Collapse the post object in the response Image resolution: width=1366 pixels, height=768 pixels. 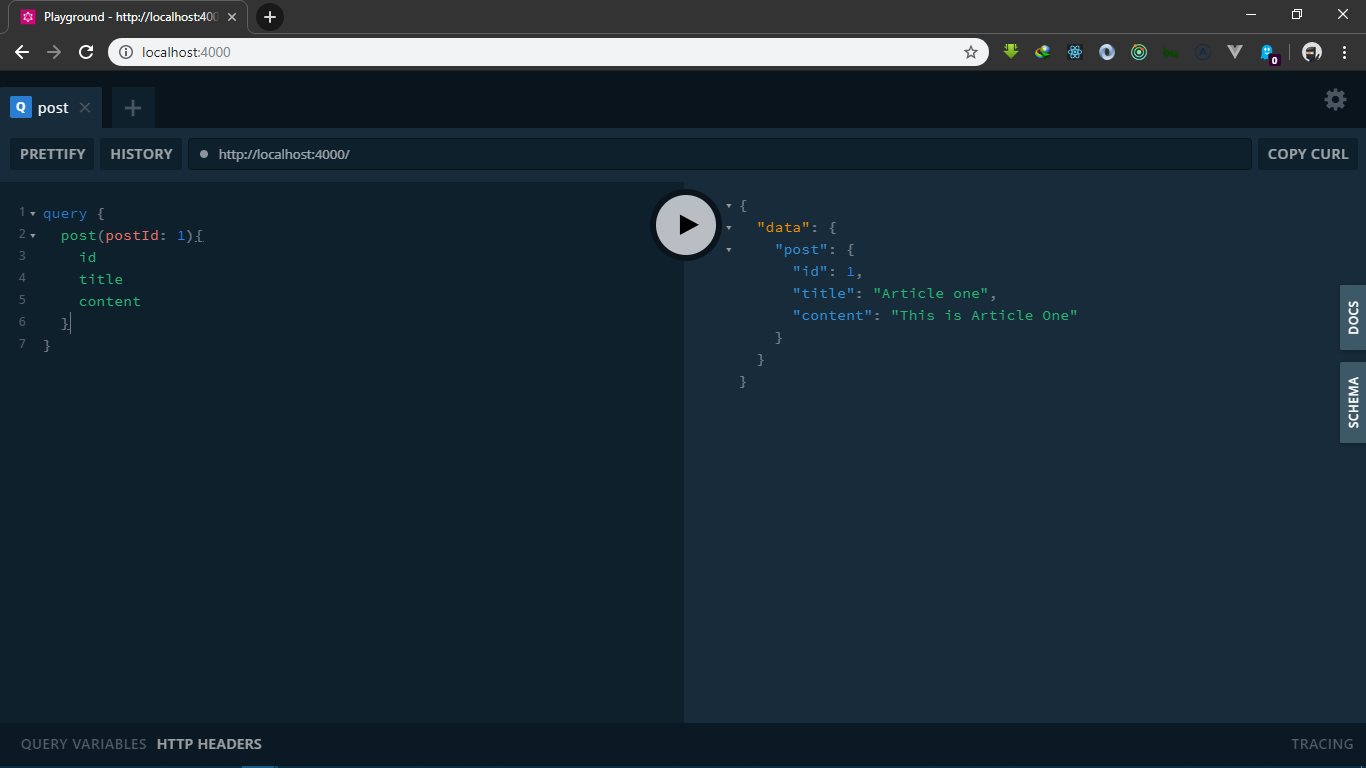click(x=729, y=249)
